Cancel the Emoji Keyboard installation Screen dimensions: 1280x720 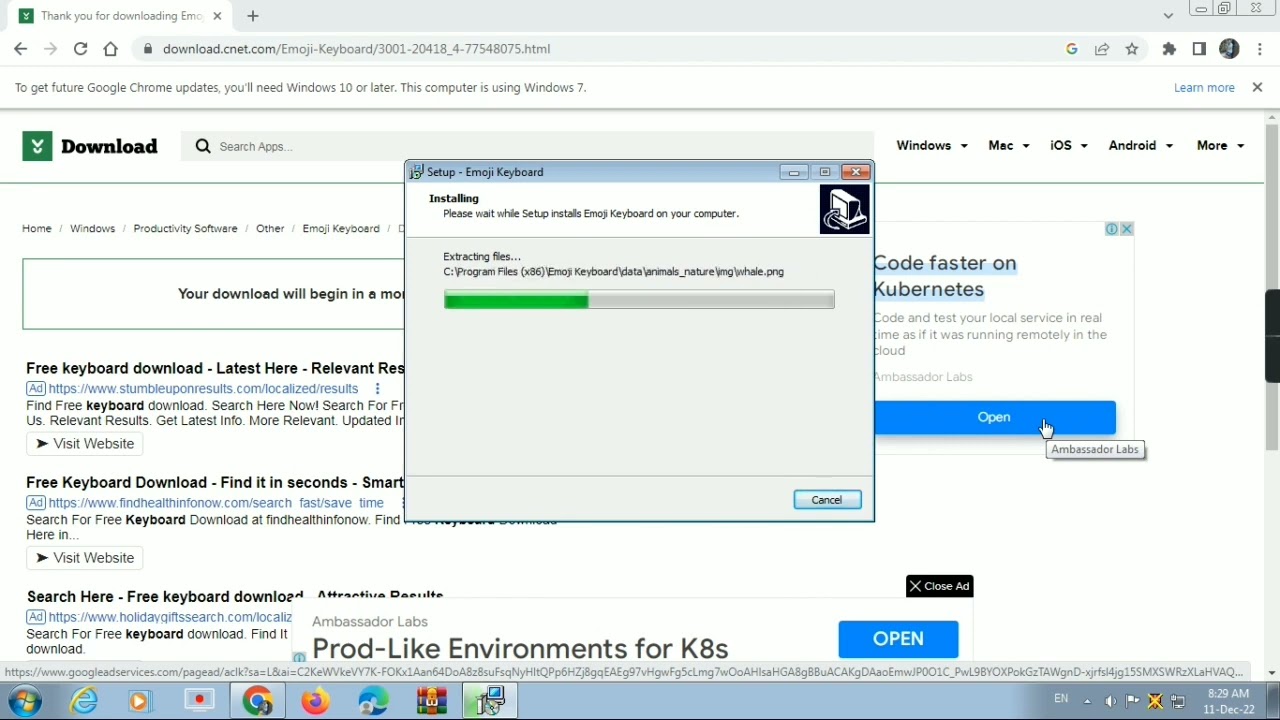tap(827, 500)
